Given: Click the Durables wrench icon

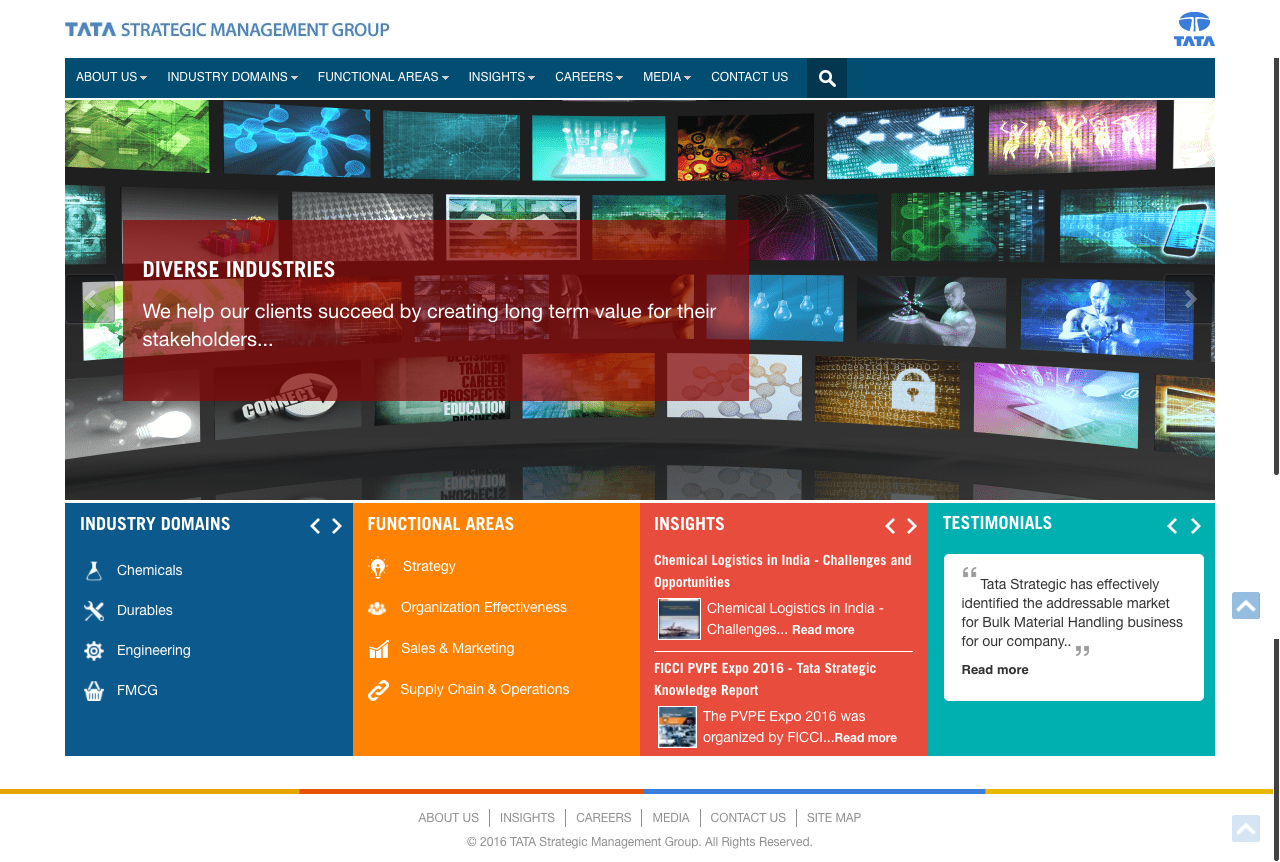Looking at the screenshot, I should click(94, 611).
